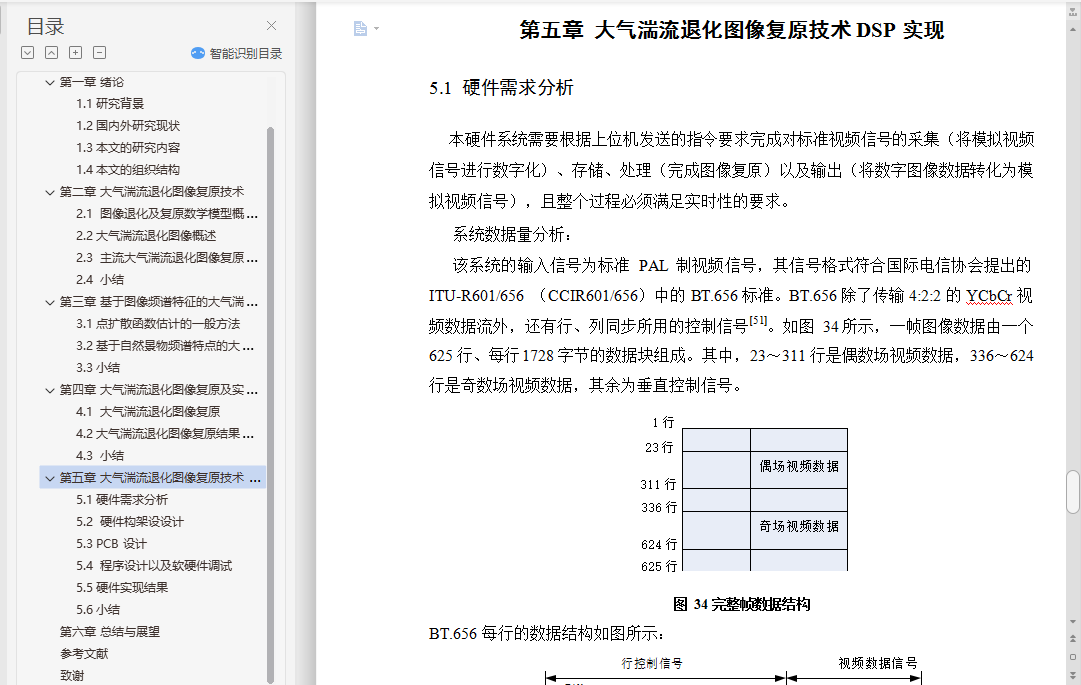Jump to 5.2 硬件构架设设计
Viewport: 1081px width, 685px height.
tap(130, 522)
